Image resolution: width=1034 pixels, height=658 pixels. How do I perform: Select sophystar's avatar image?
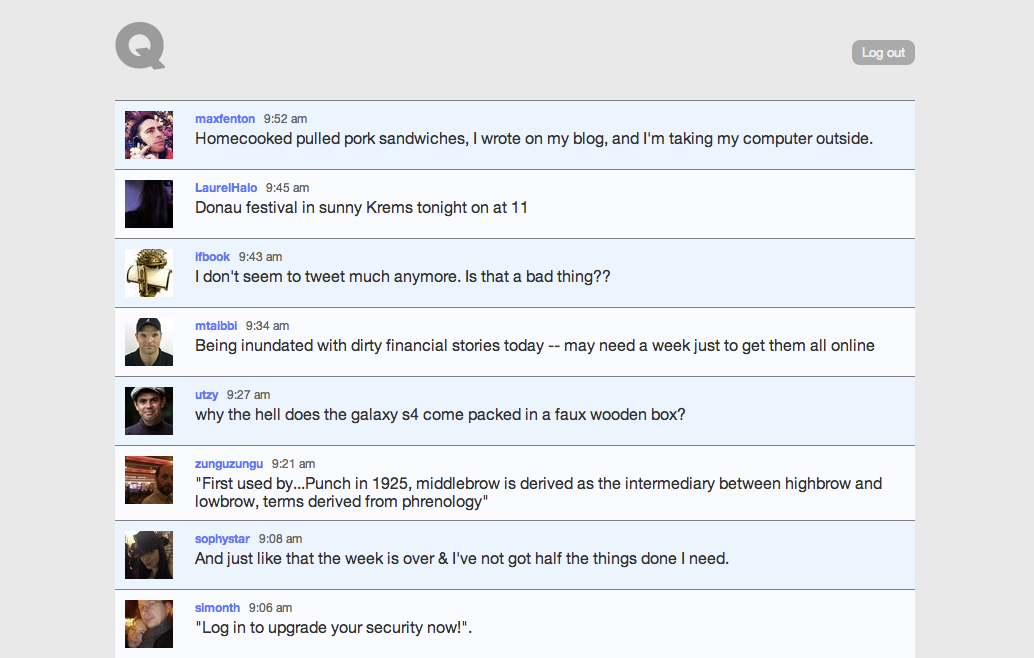point(149,555)
